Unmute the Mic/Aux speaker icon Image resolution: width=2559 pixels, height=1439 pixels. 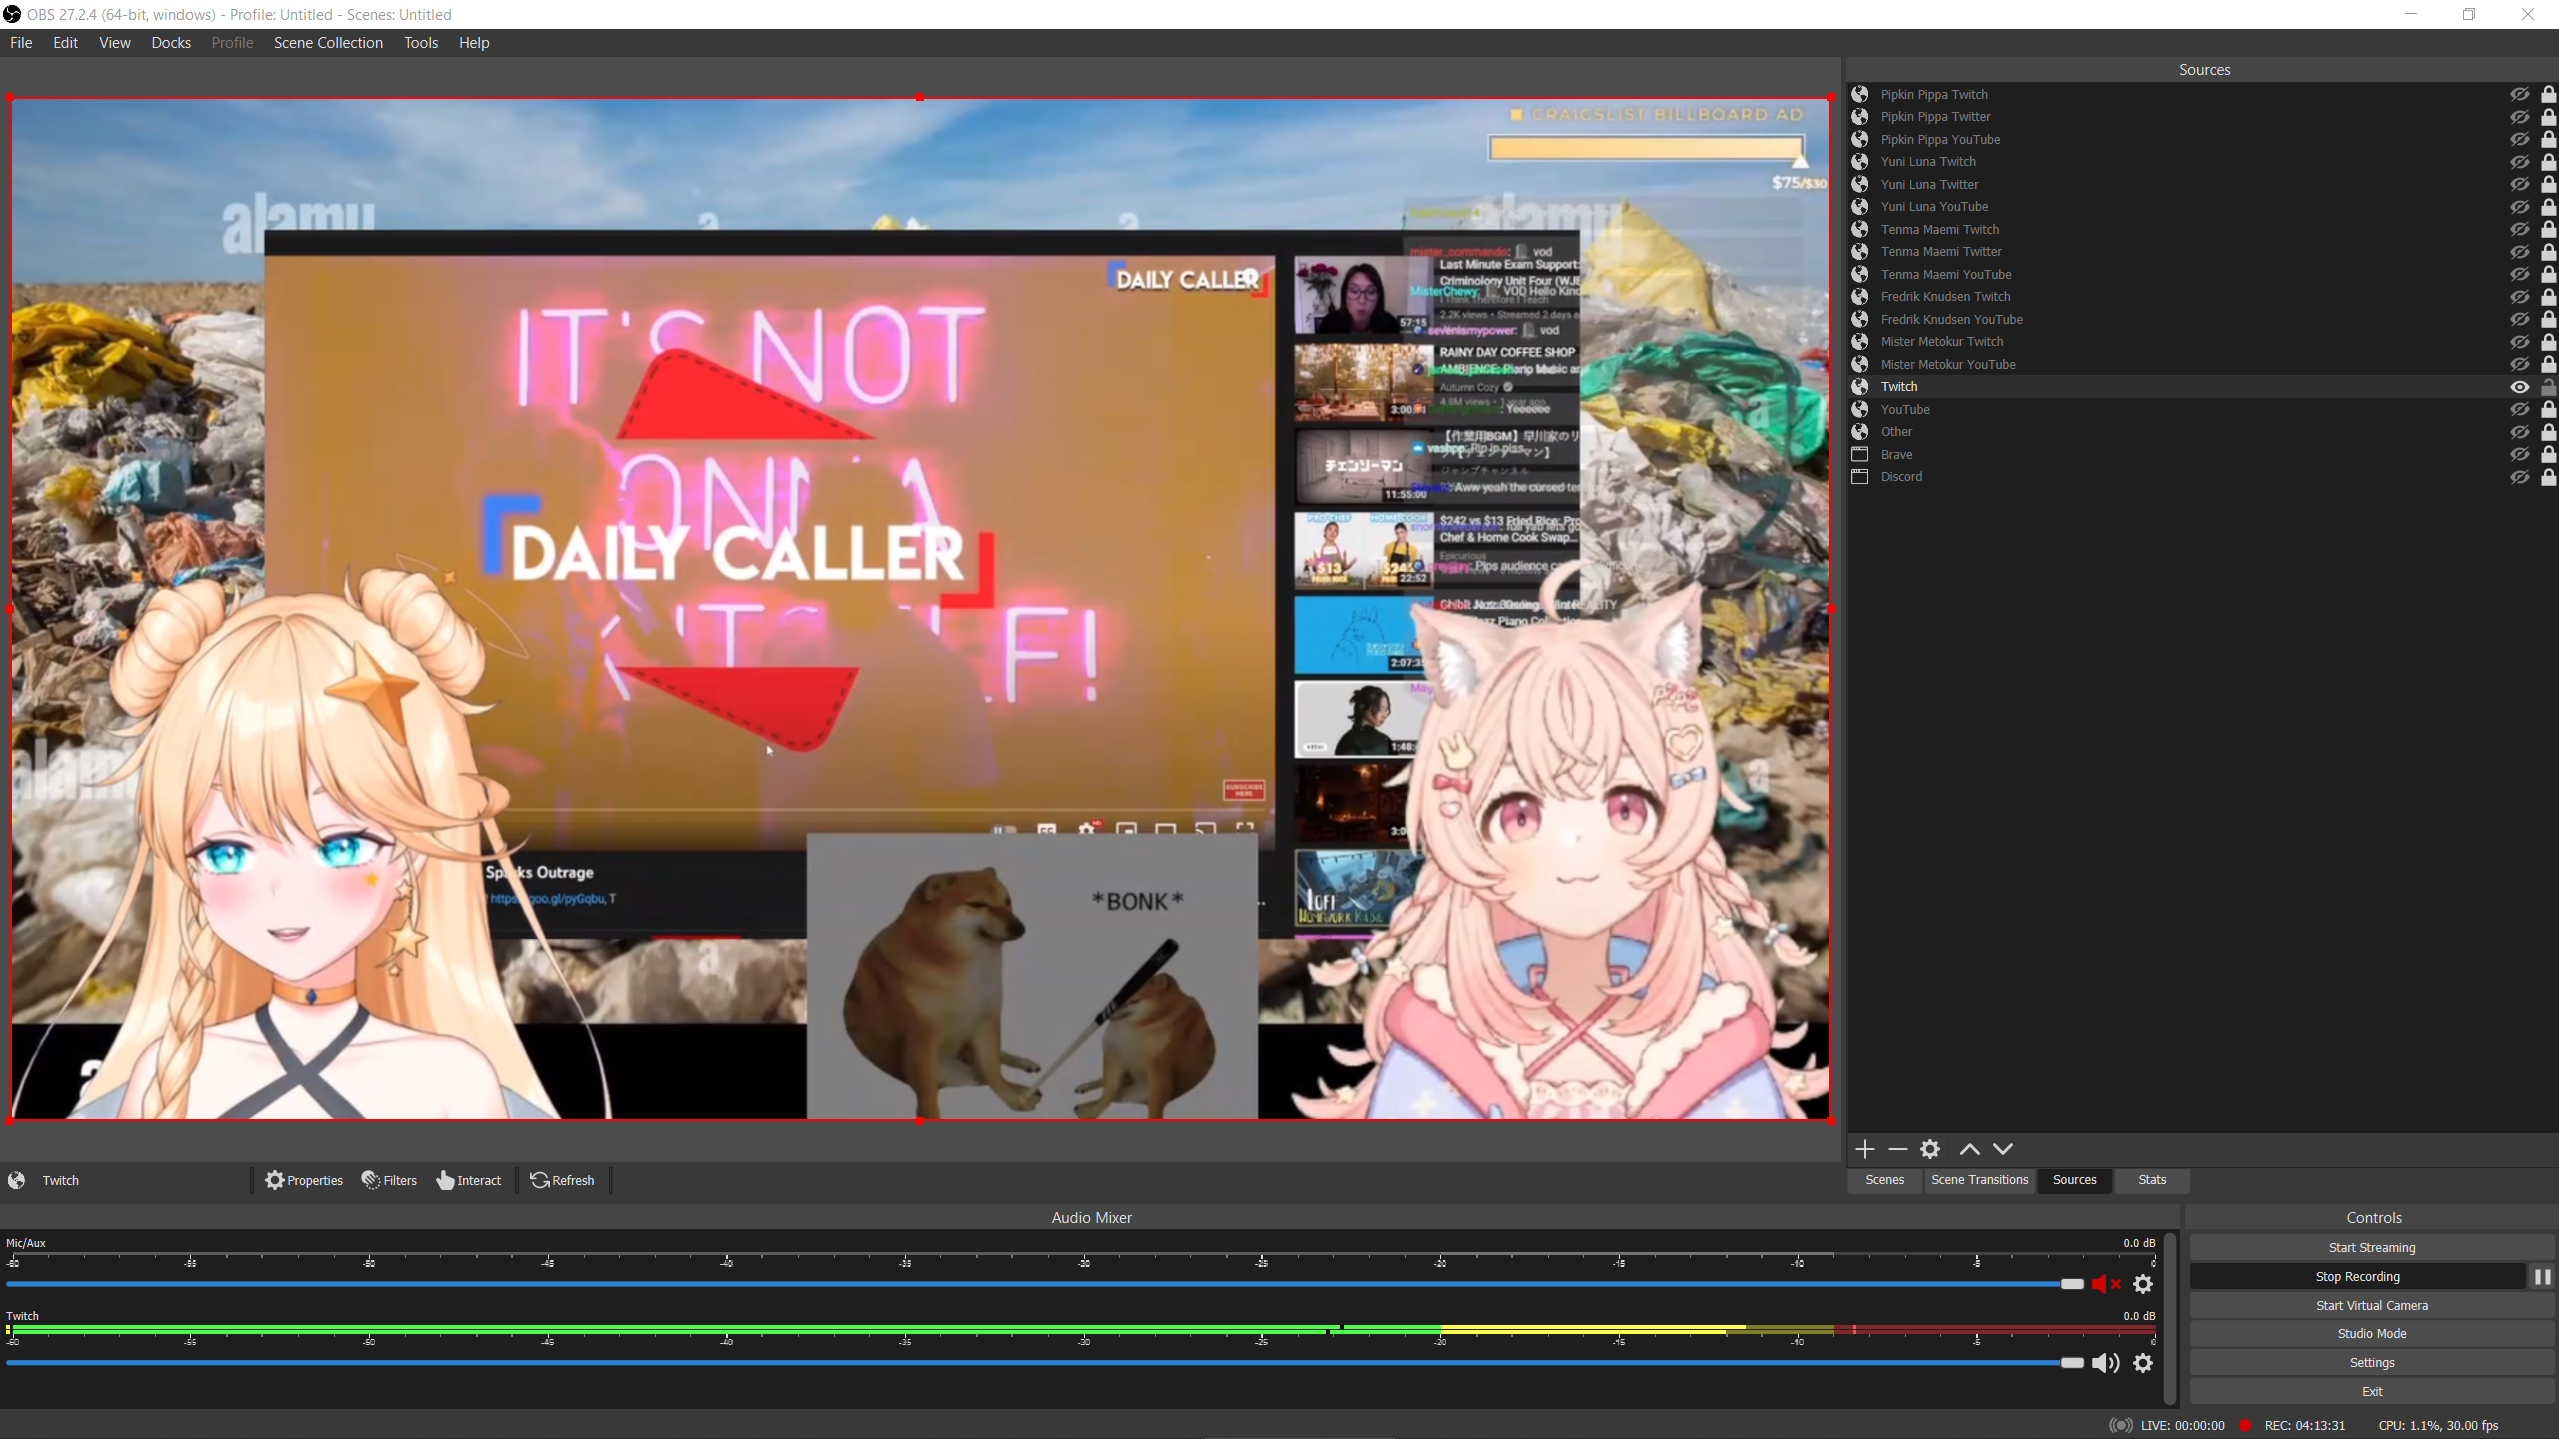click(x=2106, y=1284)
